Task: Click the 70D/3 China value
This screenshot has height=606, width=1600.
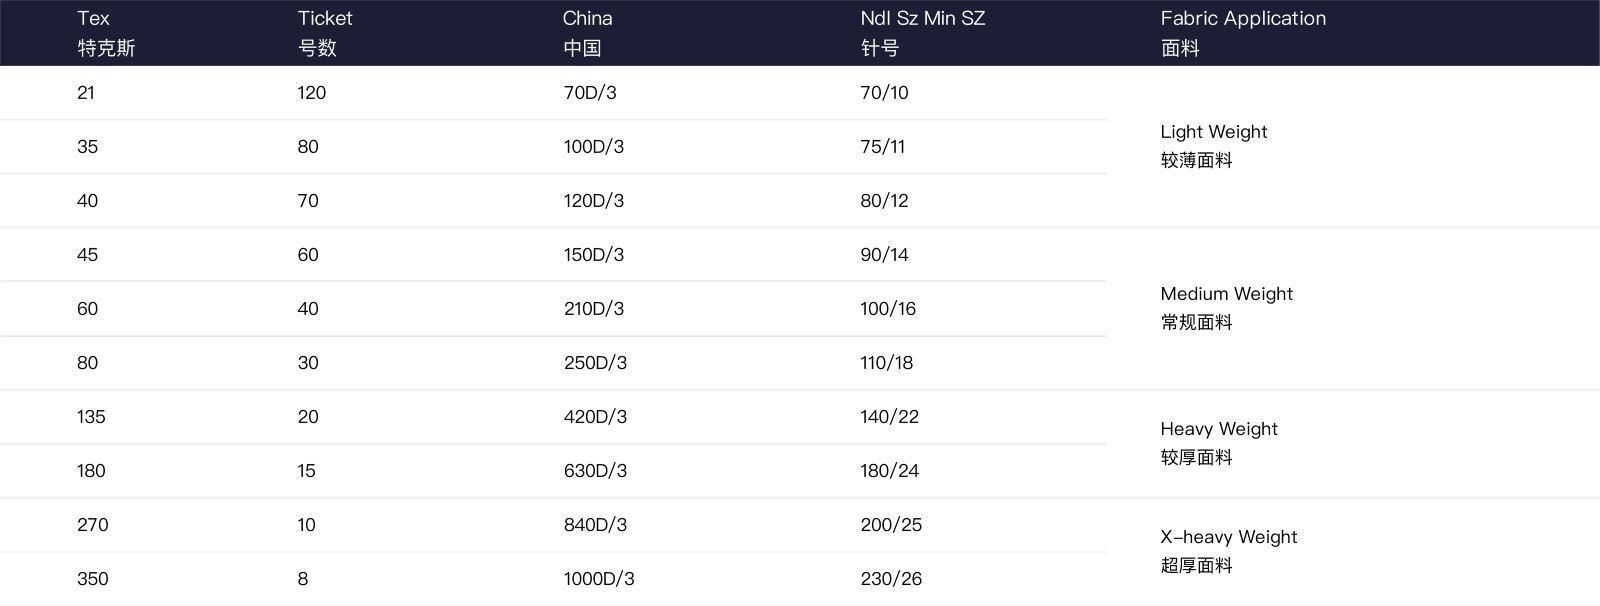Action: [590, 93]
